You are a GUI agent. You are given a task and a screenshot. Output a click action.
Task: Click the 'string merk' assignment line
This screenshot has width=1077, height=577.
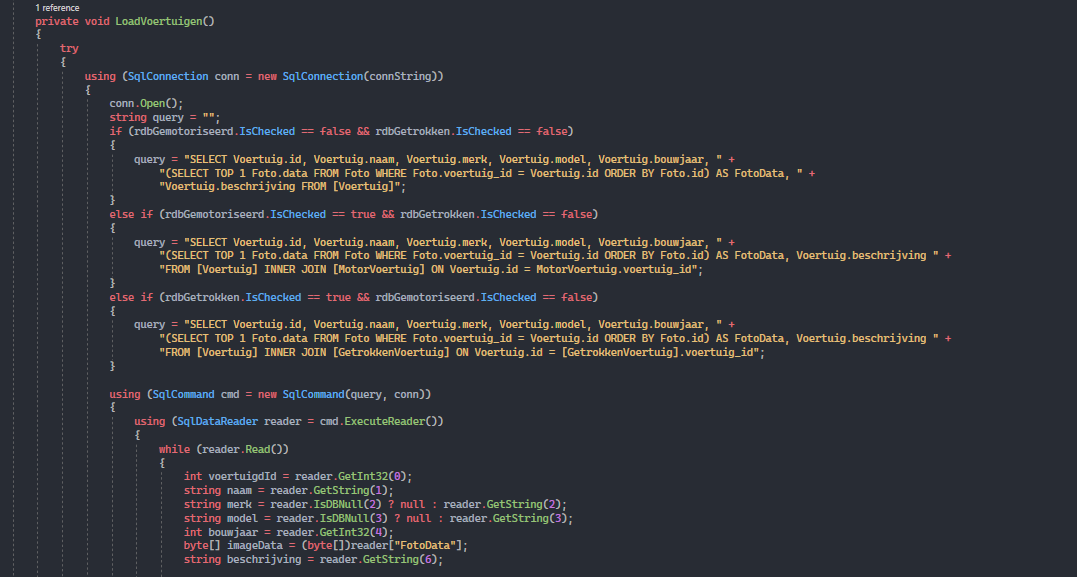(376, 504)
